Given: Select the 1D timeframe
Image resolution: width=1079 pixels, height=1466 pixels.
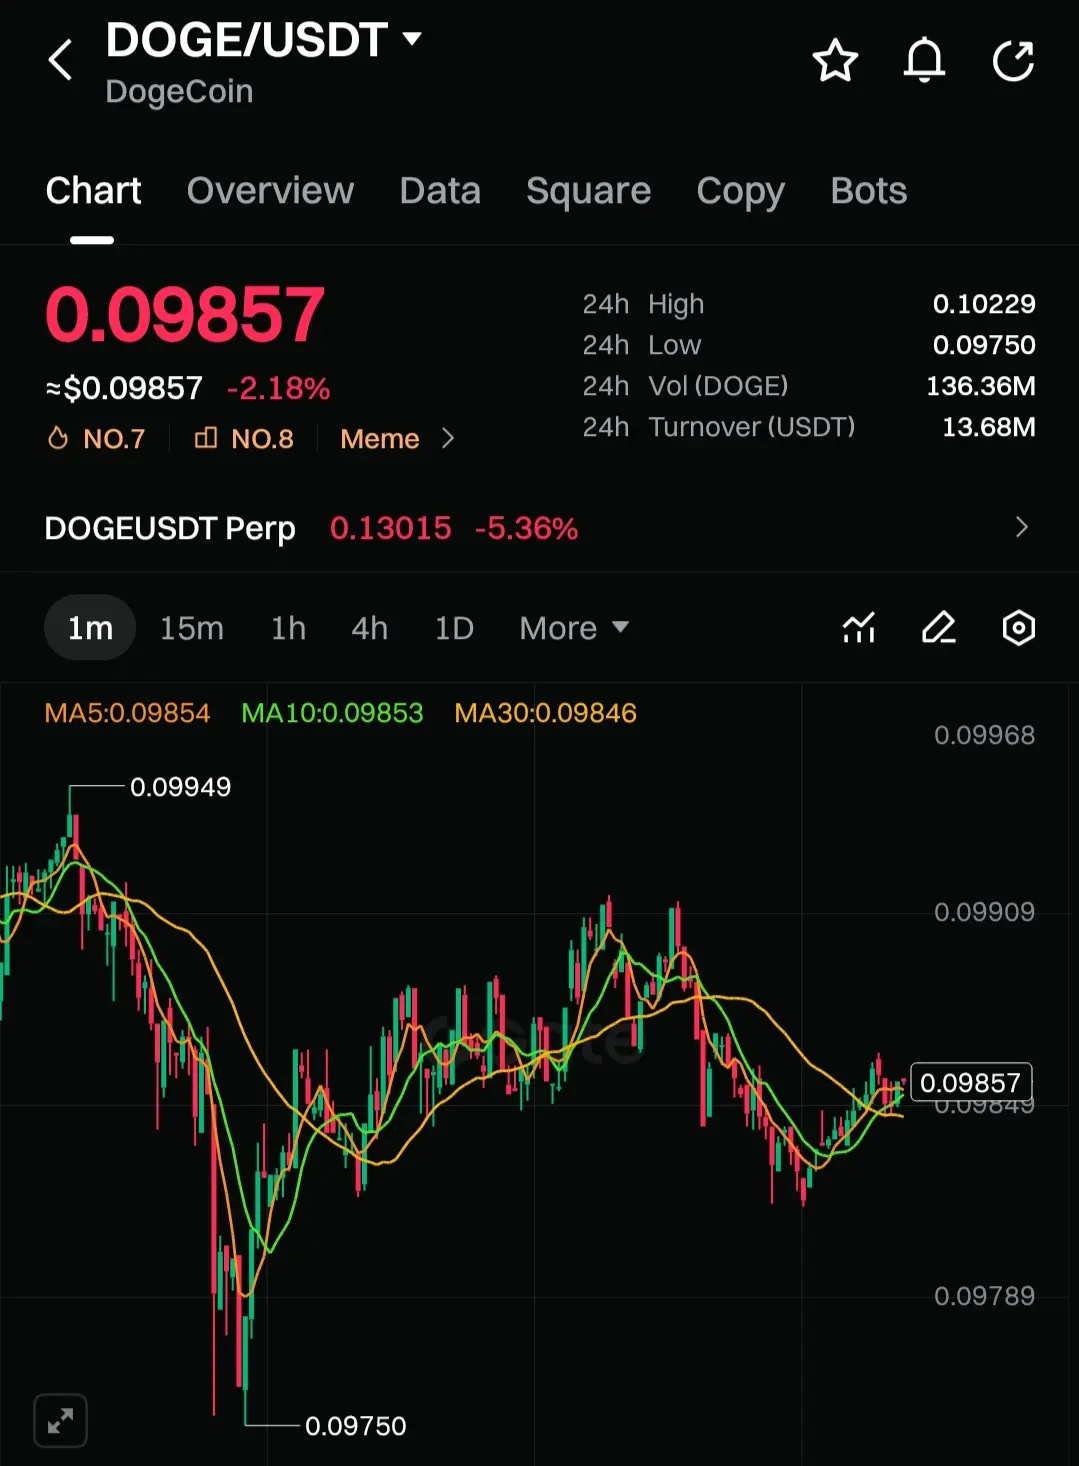Looking at the screenshot, I should coord(454,628).
